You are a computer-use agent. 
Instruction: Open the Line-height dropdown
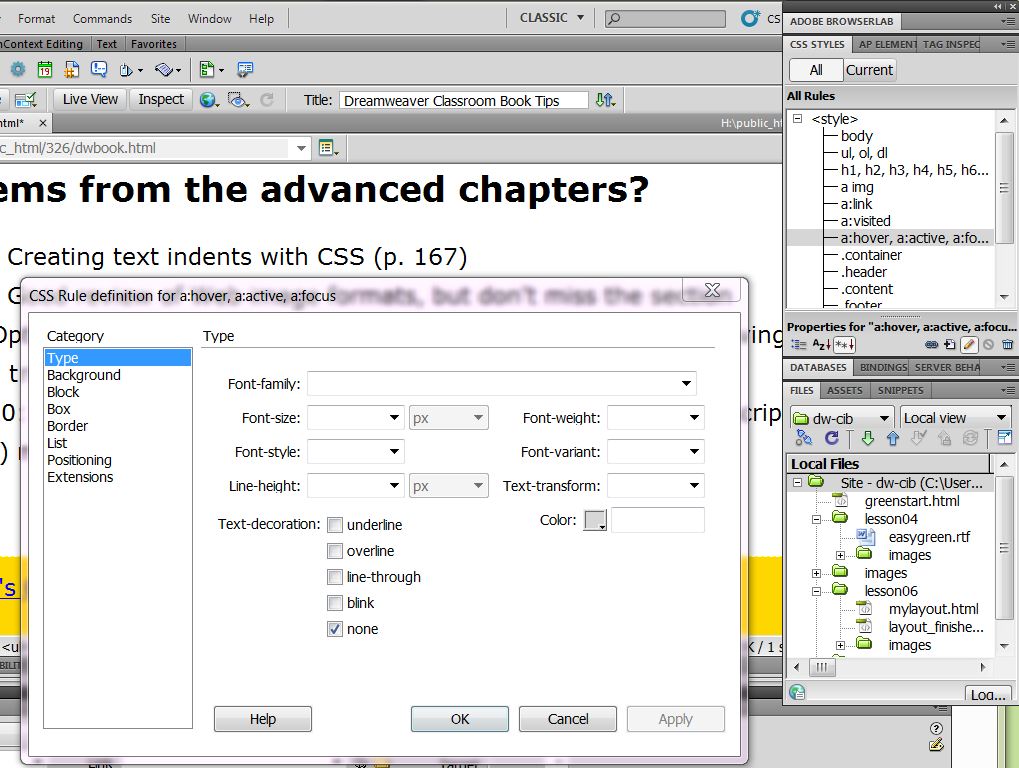pos(394,485)
